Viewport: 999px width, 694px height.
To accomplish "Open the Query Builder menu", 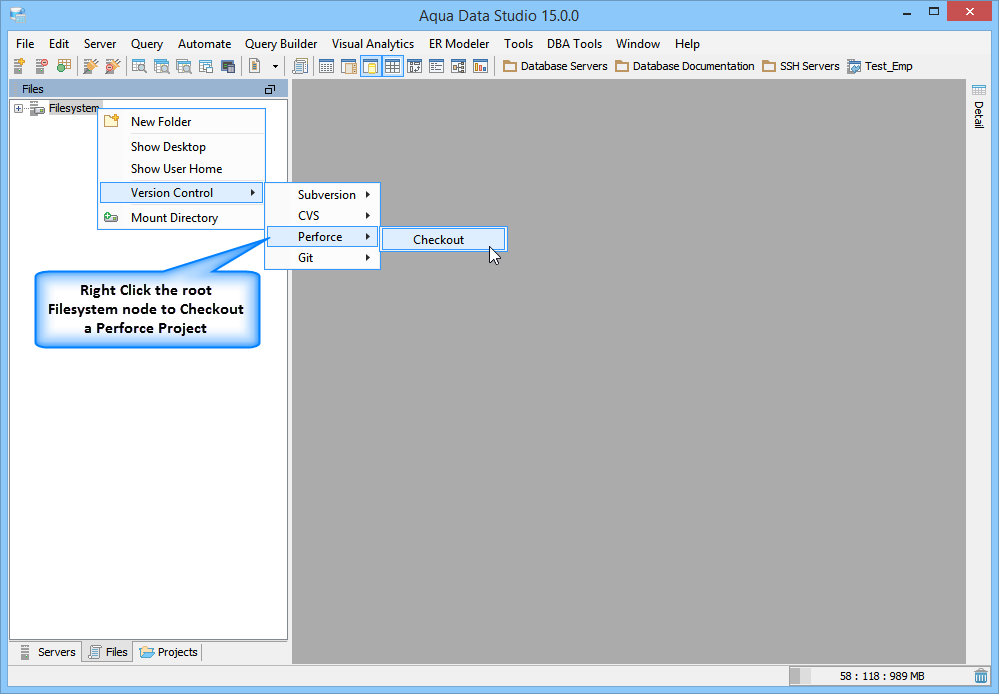I will 281,44.
